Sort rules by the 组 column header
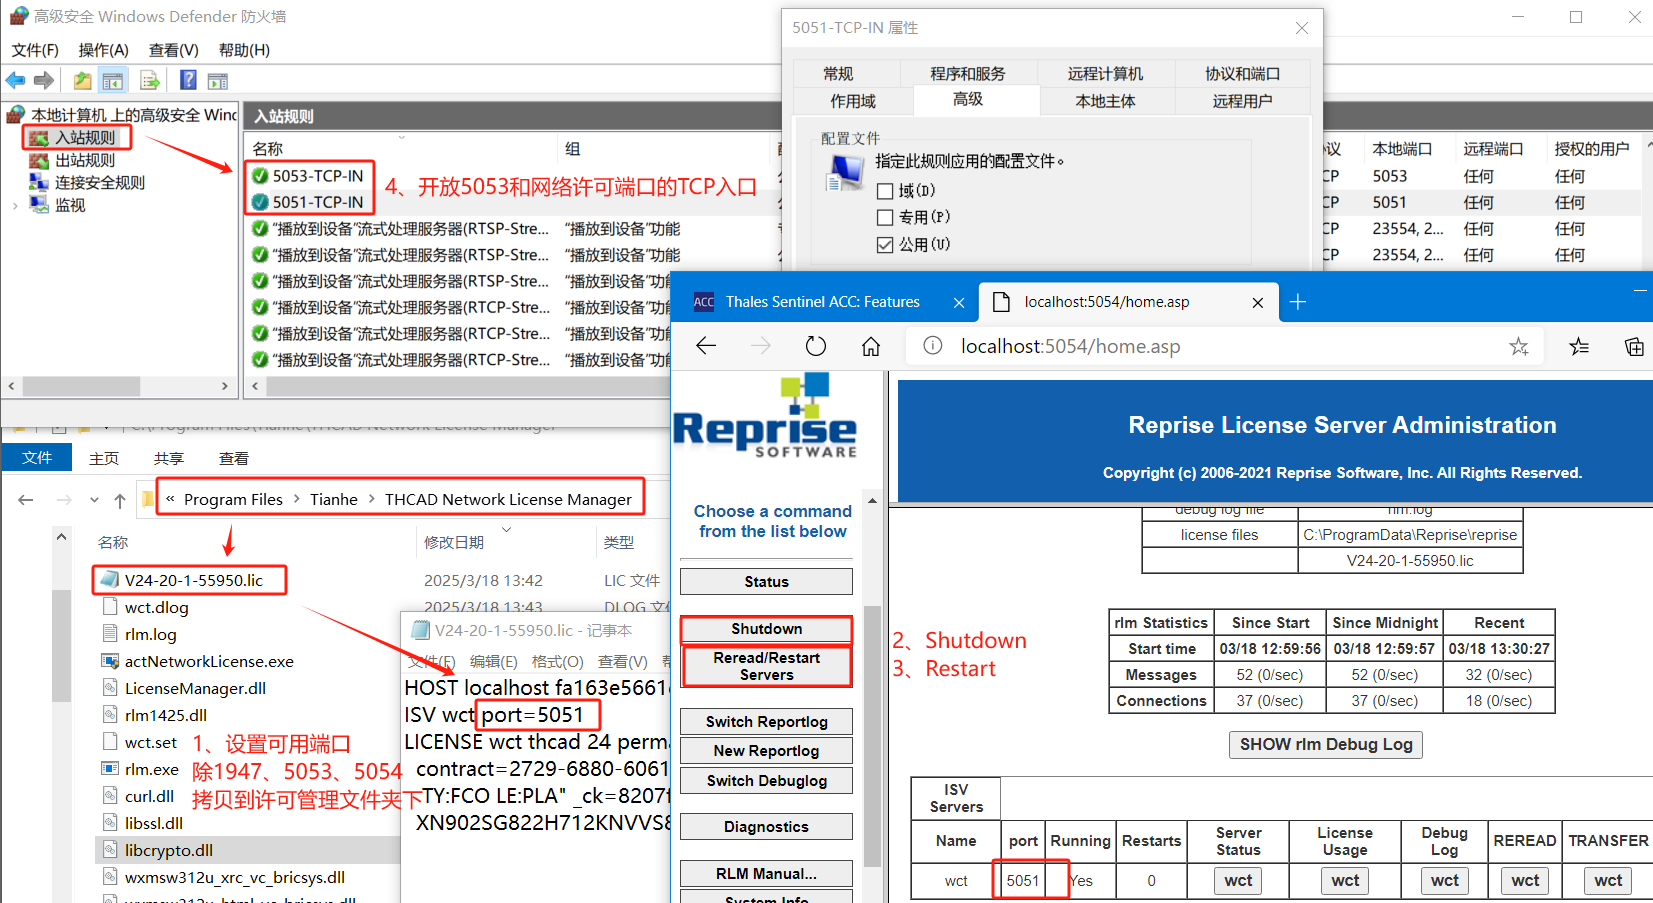 [573, 149]
